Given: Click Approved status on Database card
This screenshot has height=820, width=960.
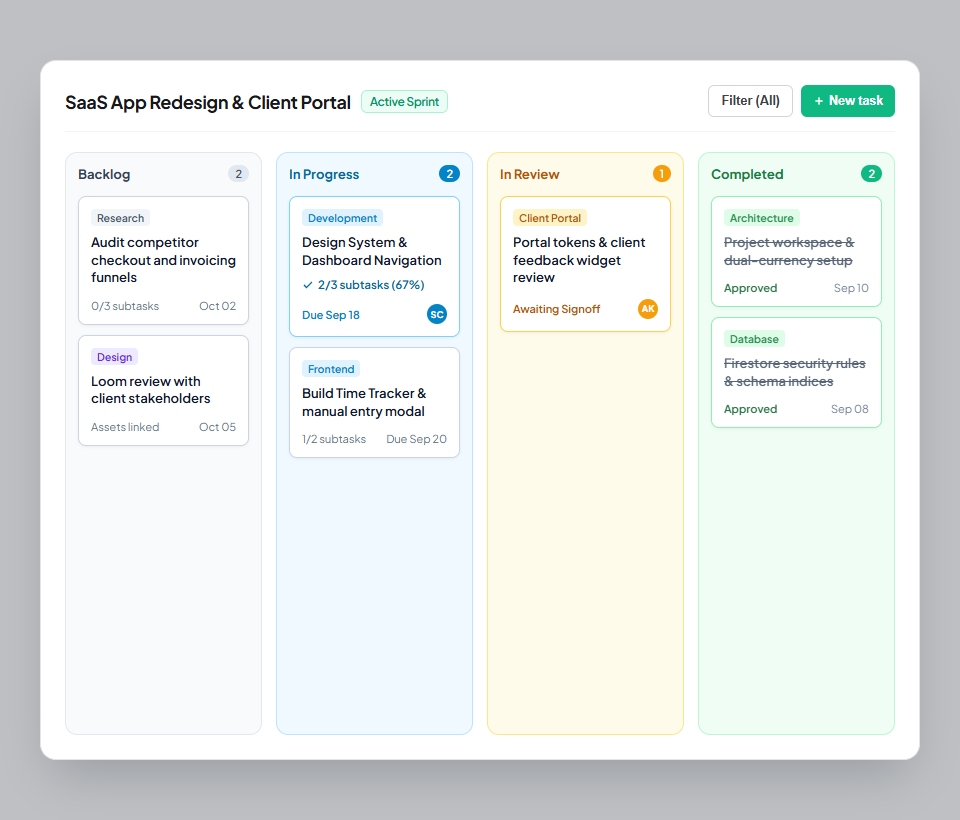Looking at the screenshot, I should tap(751, 409).
